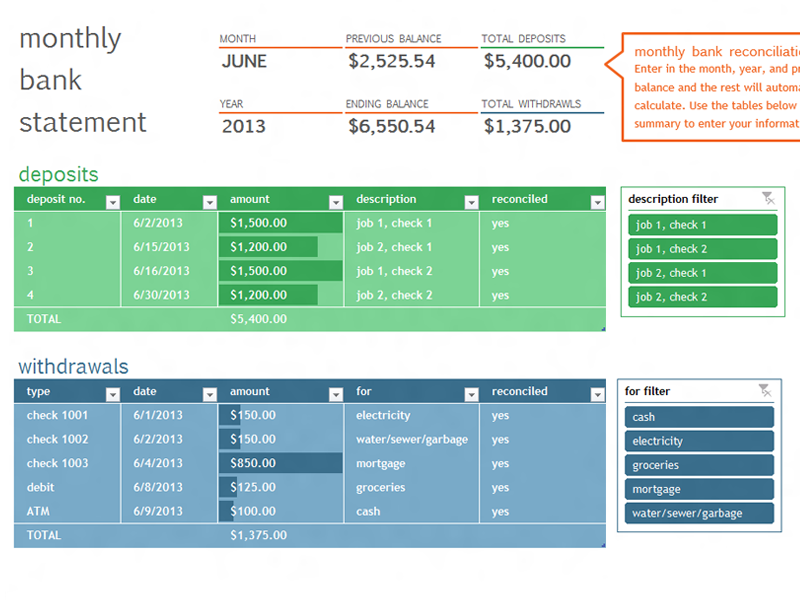Select the 'water/sewer/garbage' cell in withdrawals table
800x600 pixels.
[x=412, y=439]
